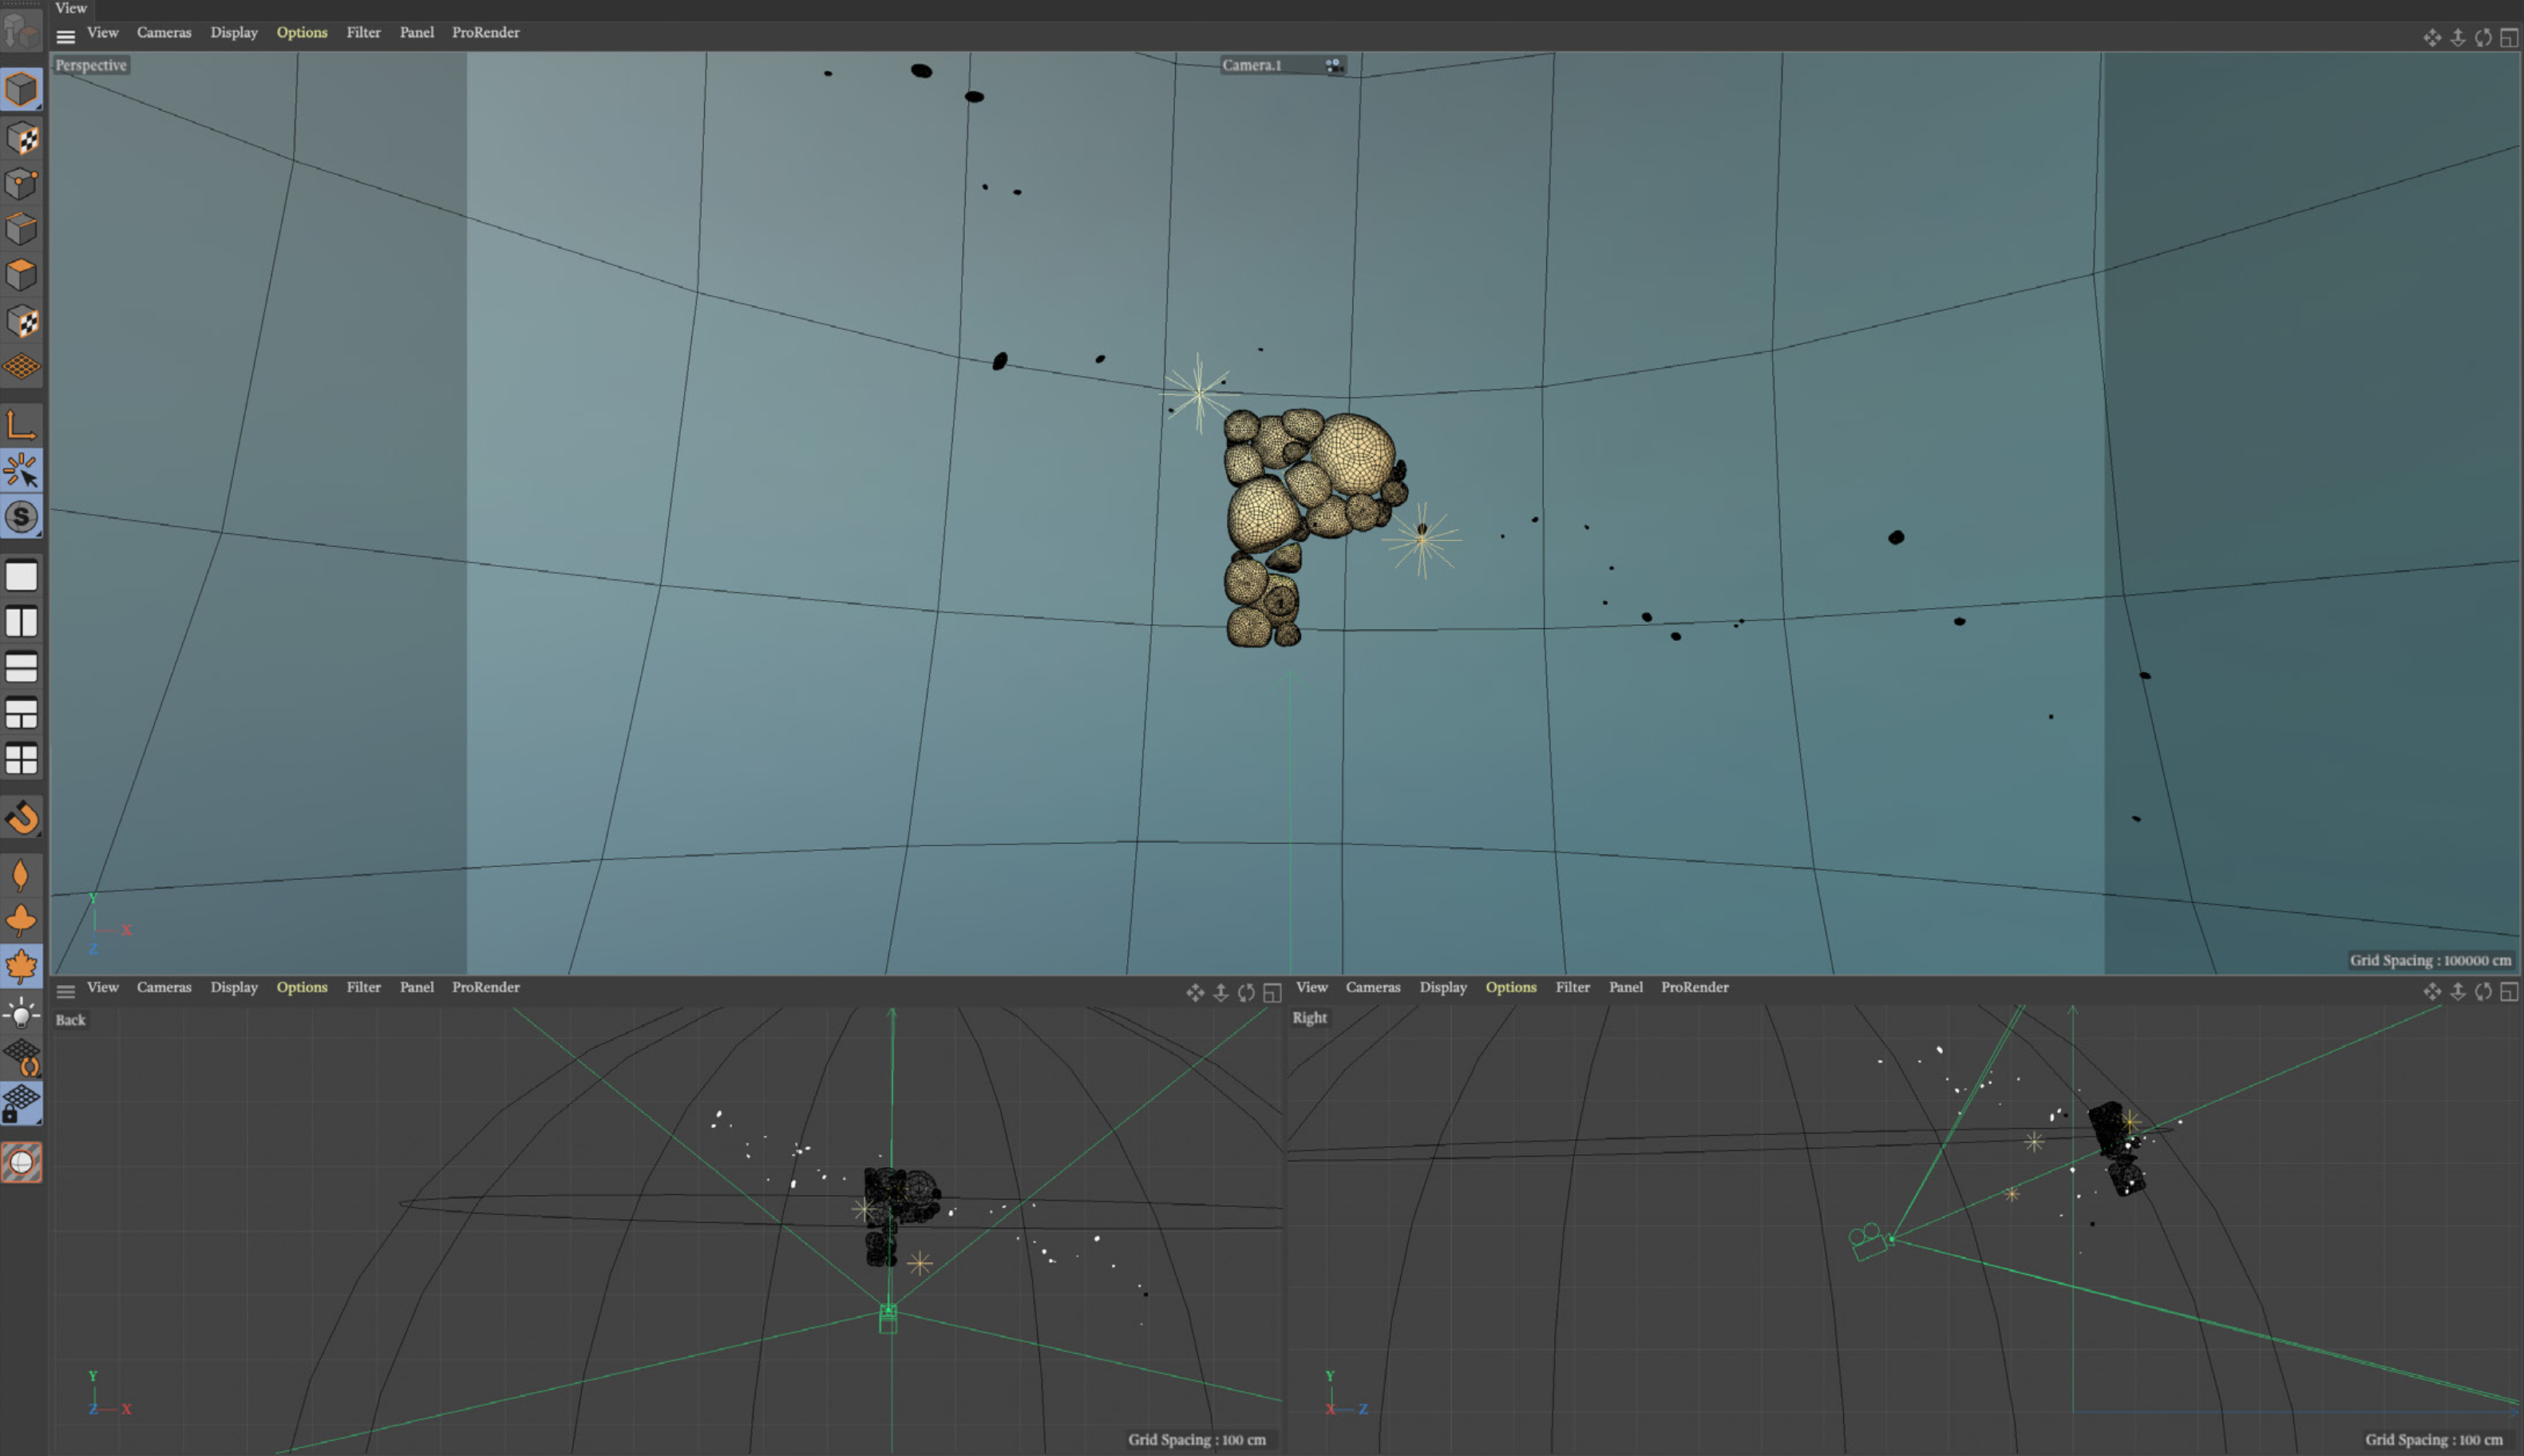
Task: Click move-camera arrows icon in Back viewport
Action: pyautogui.click(x=1195, y=992)
